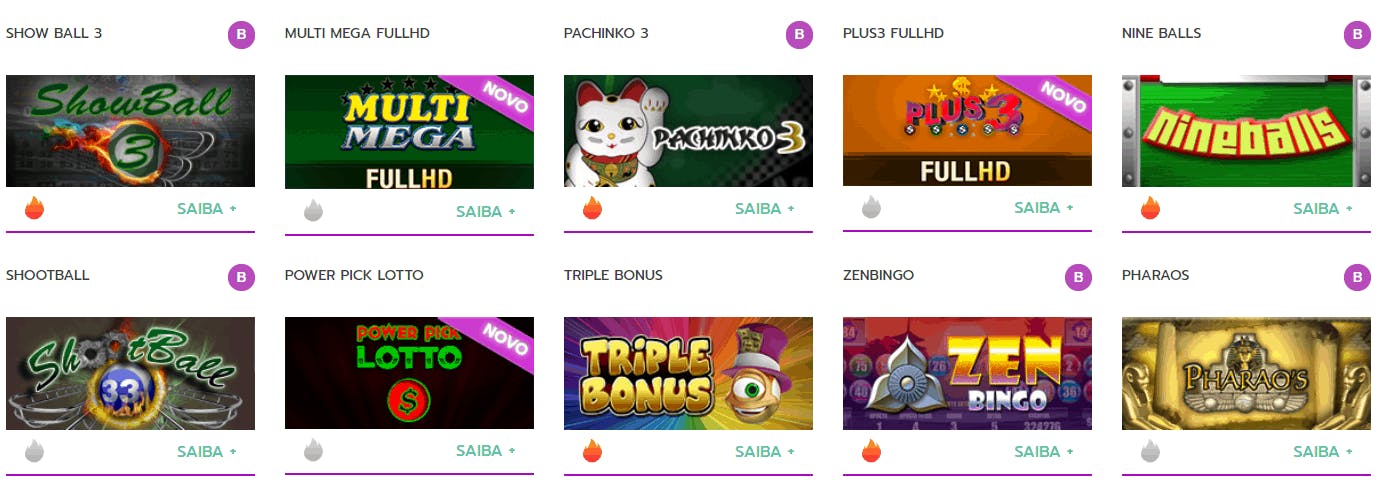The width and height of the screenshot is (1380, 486).
Task: Click the gray flame icon under Multi Mega FullHD
Action: (313, 211)
